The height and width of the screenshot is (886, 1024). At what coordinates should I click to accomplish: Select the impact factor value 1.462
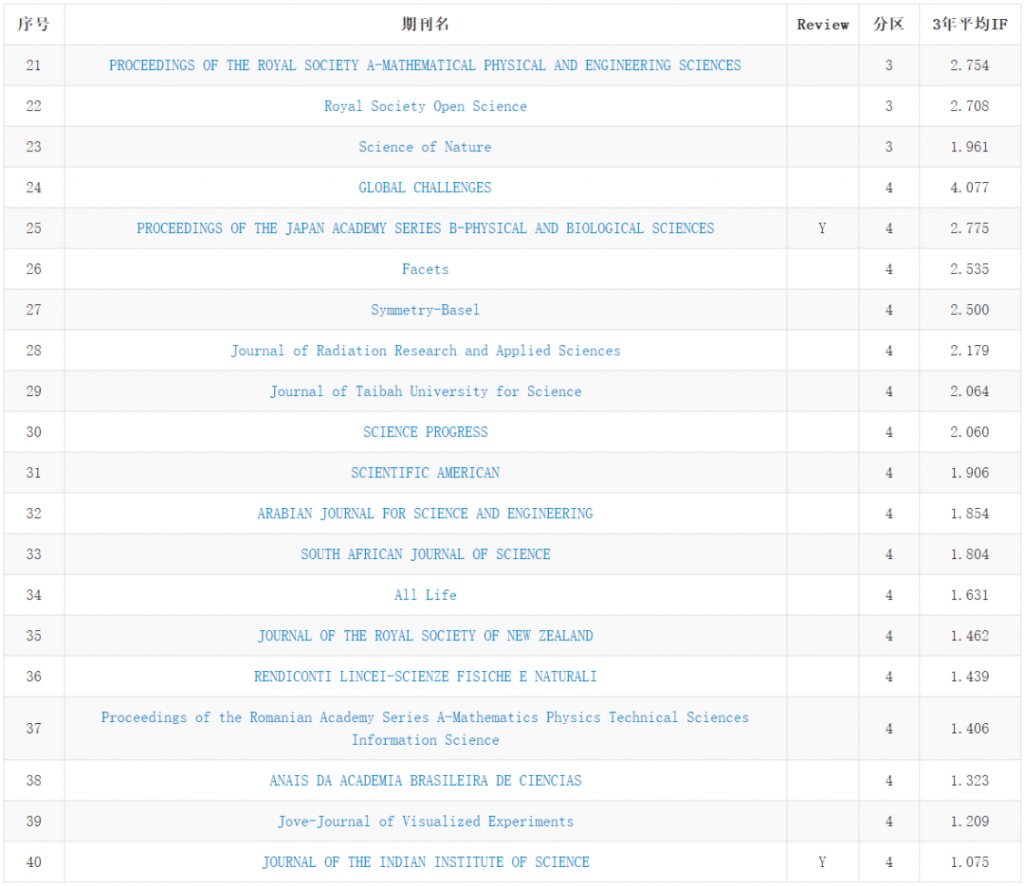pos(970,636)
